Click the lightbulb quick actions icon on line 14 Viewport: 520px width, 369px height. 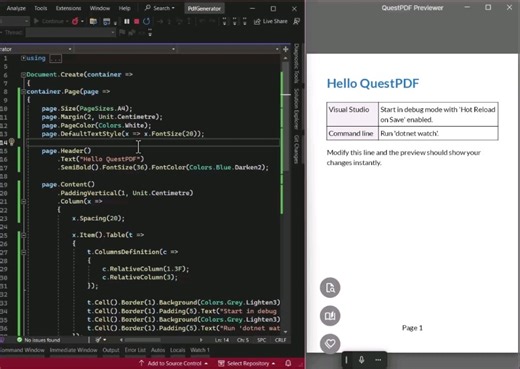pyautogui.click(x=11, y=142)
